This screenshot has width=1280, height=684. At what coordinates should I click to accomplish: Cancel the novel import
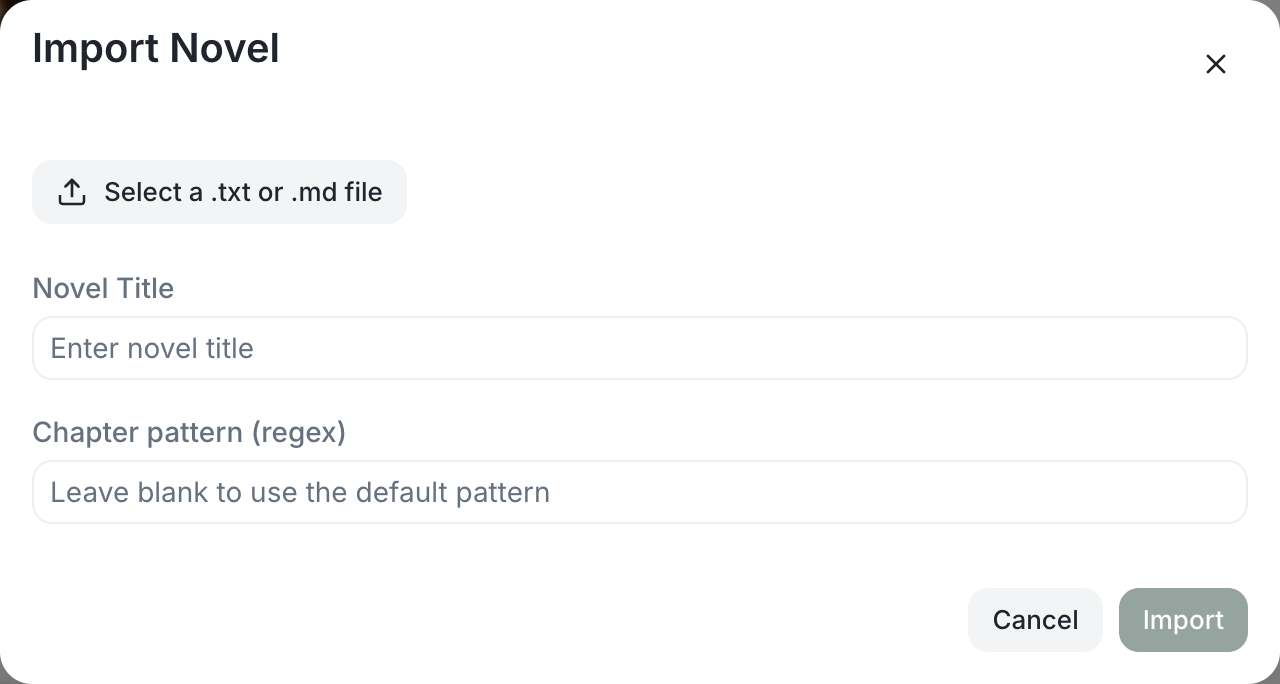1035,620
